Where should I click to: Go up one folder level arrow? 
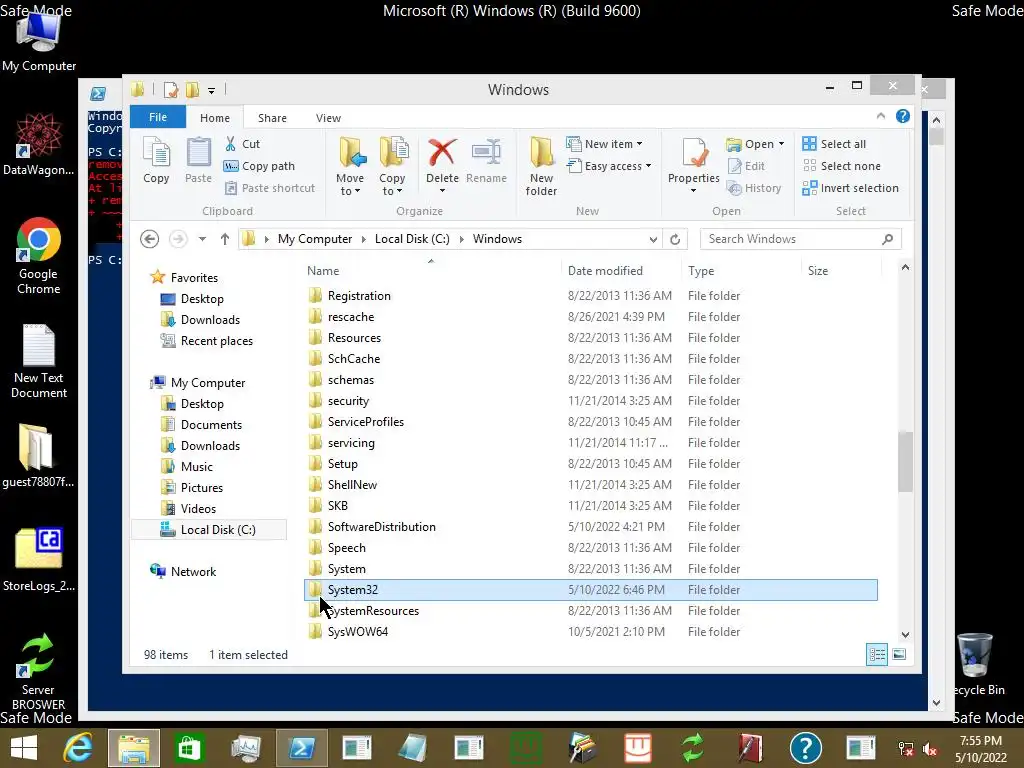[x=225, y=239]
